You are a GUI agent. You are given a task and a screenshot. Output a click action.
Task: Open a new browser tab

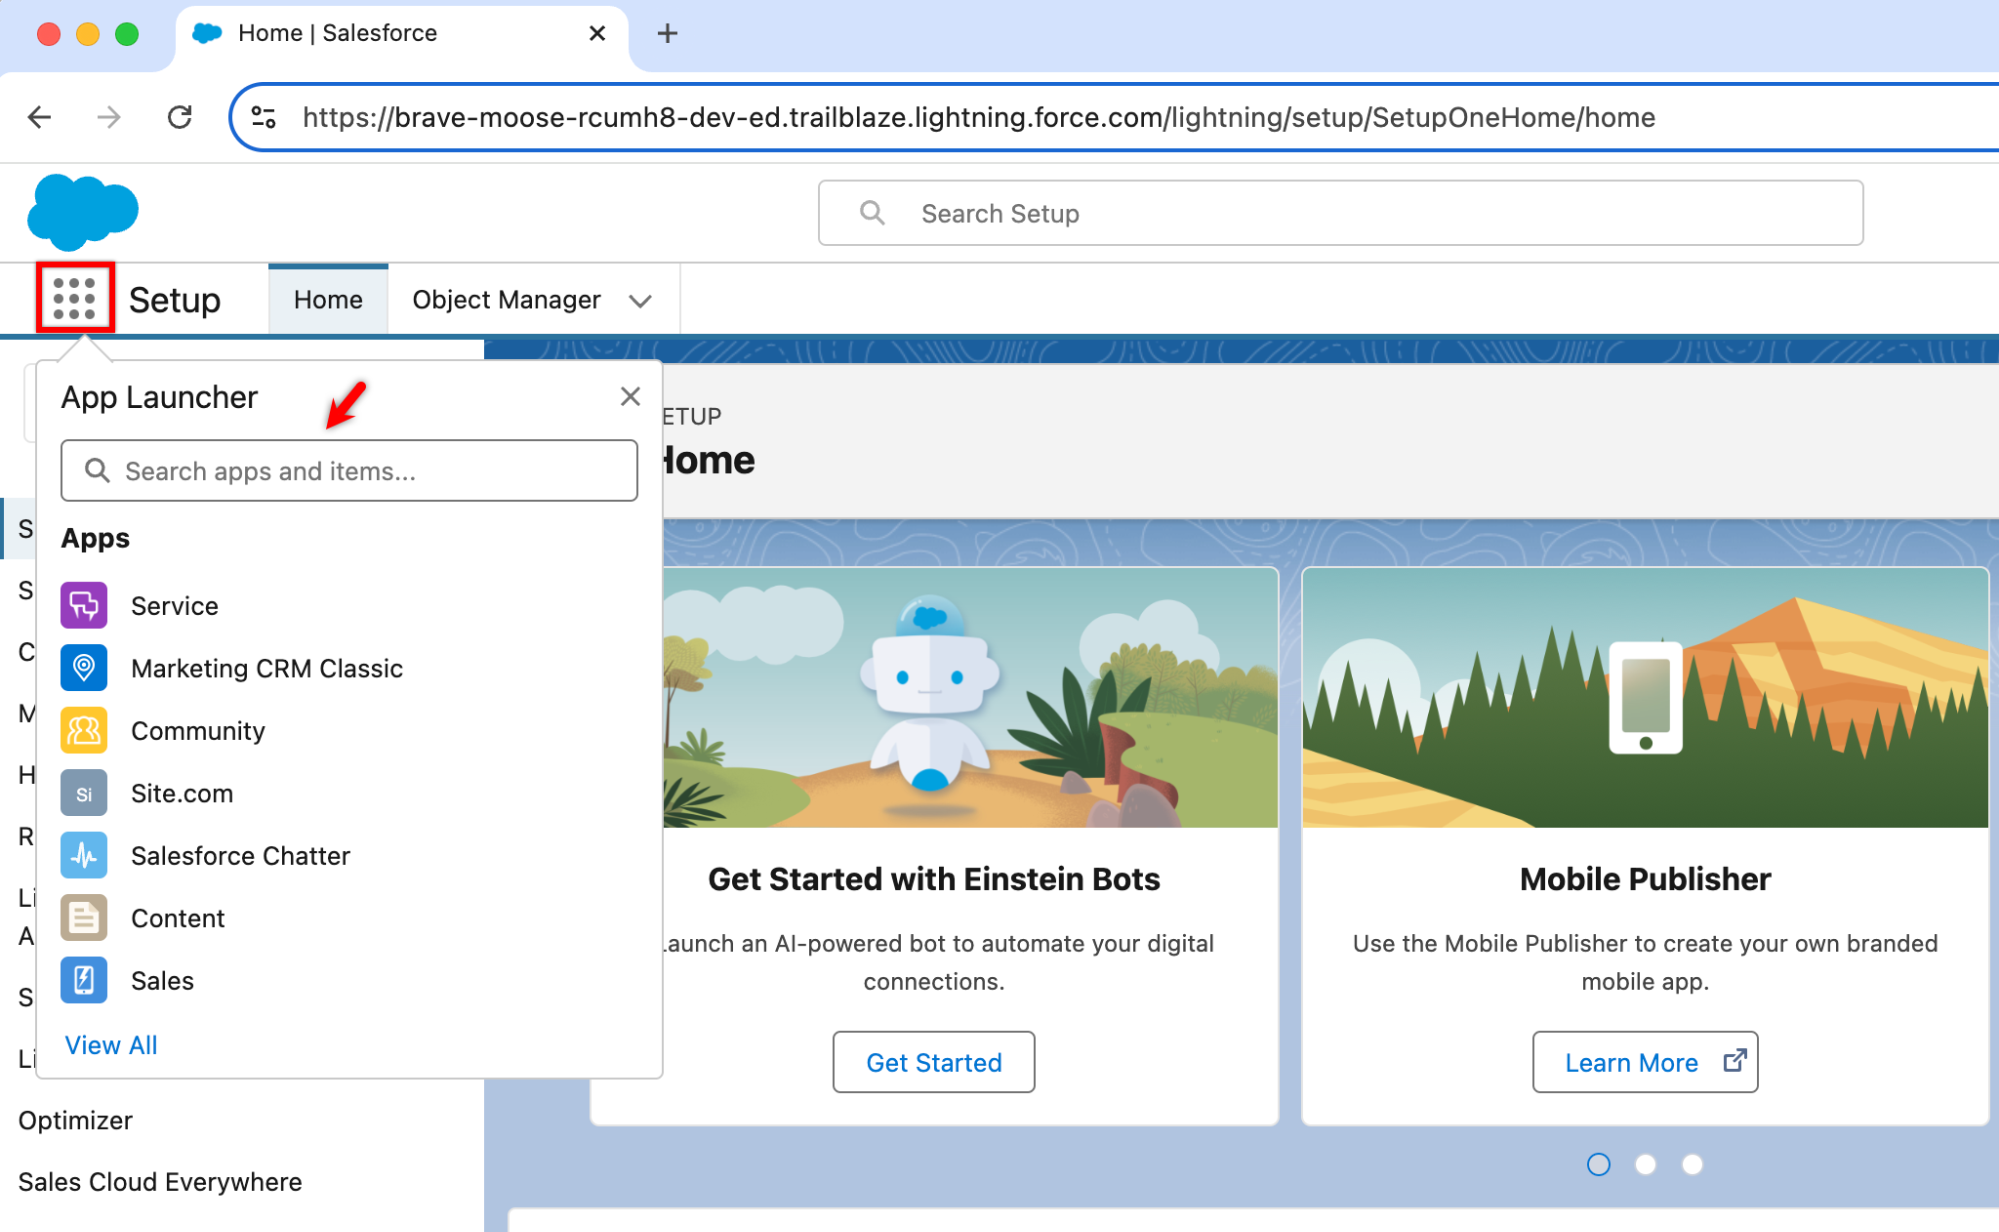point(667,33)
